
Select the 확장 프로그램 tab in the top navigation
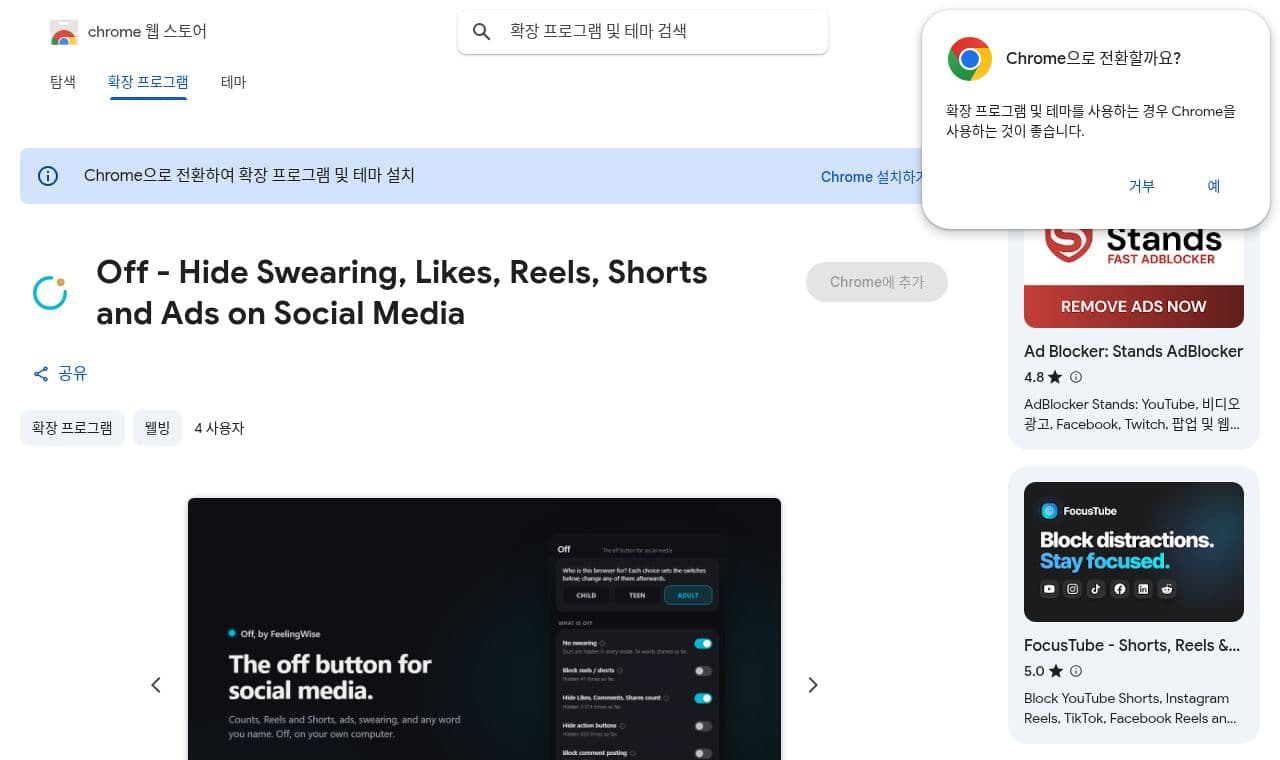click(x=148, y=82)
